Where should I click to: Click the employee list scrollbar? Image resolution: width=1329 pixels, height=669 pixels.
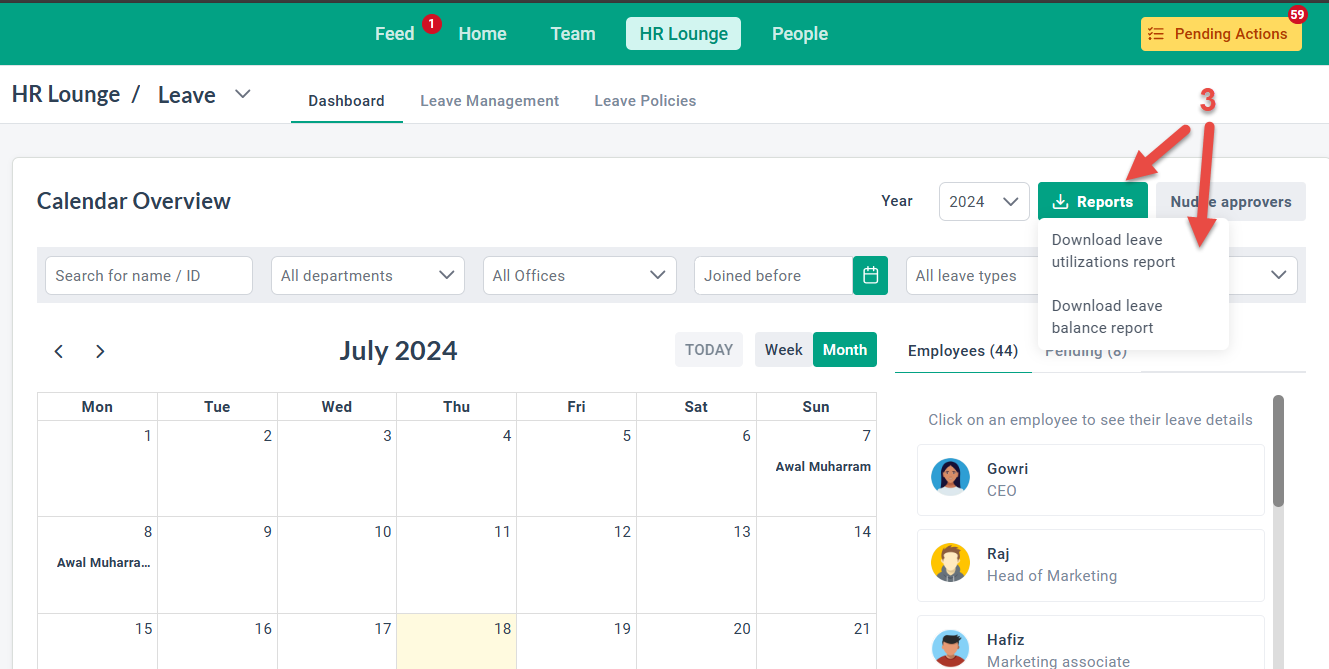click(x=1278, y=451)
